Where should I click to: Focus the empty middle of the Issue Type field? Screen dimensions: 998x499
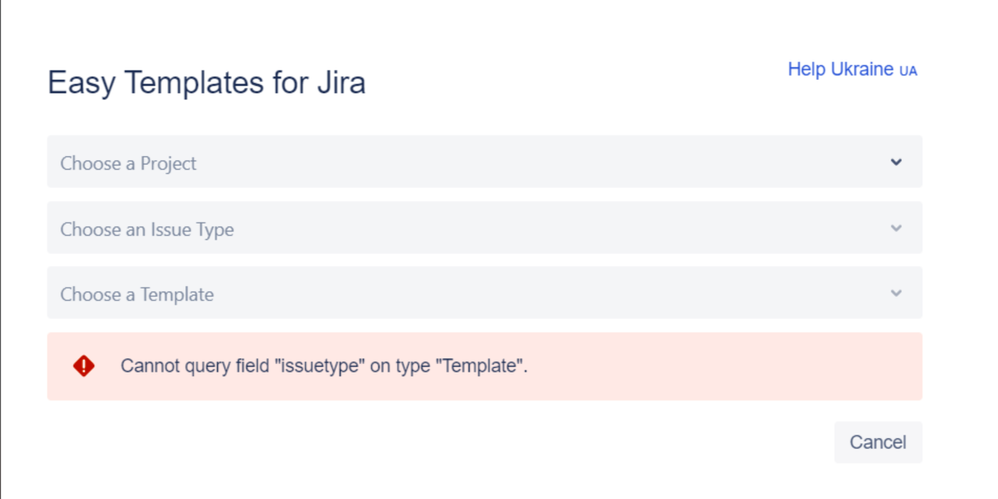[x=541, y=228]
